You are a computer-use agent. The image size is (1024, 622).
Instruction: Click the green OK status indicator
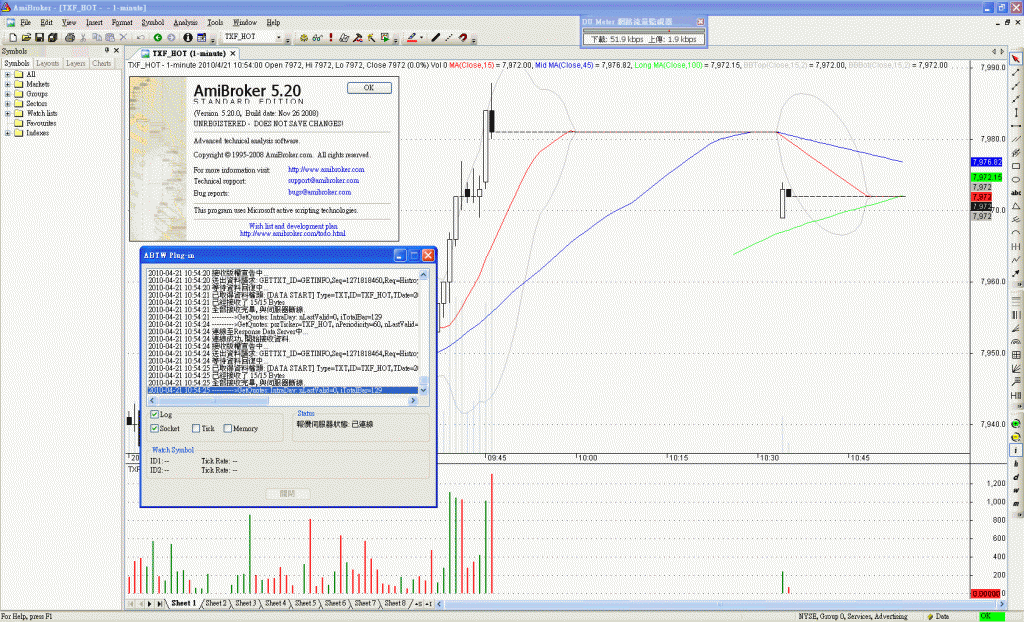[991, 616]
